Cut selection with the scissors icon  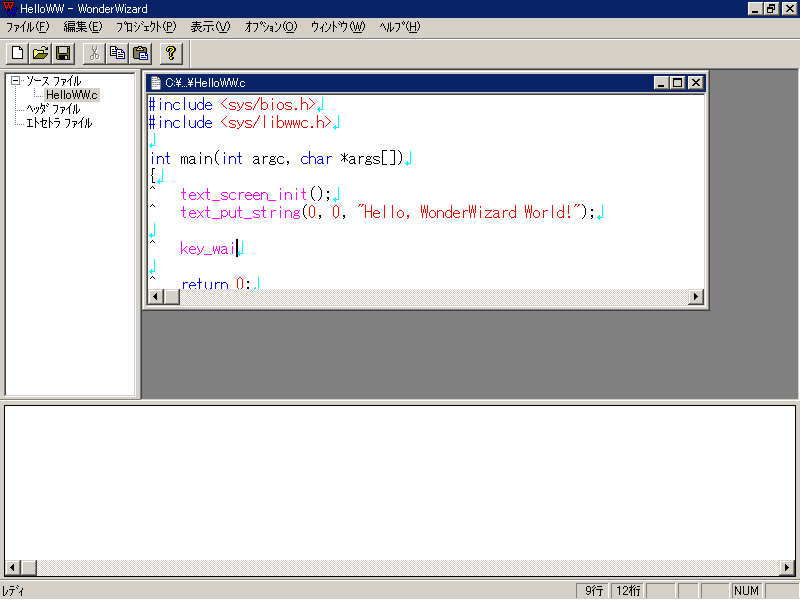(94, 53)
